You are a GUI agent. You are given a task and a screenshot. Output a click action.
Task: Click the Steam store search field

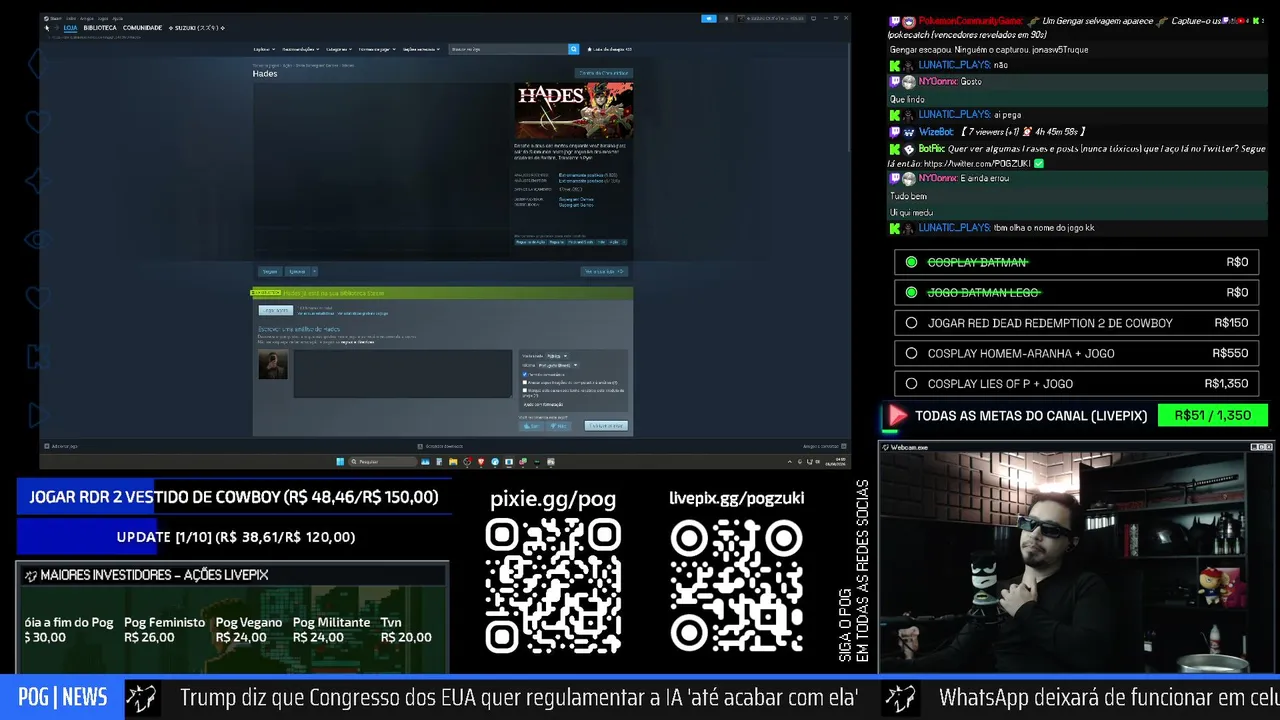[x=508, y=49]
